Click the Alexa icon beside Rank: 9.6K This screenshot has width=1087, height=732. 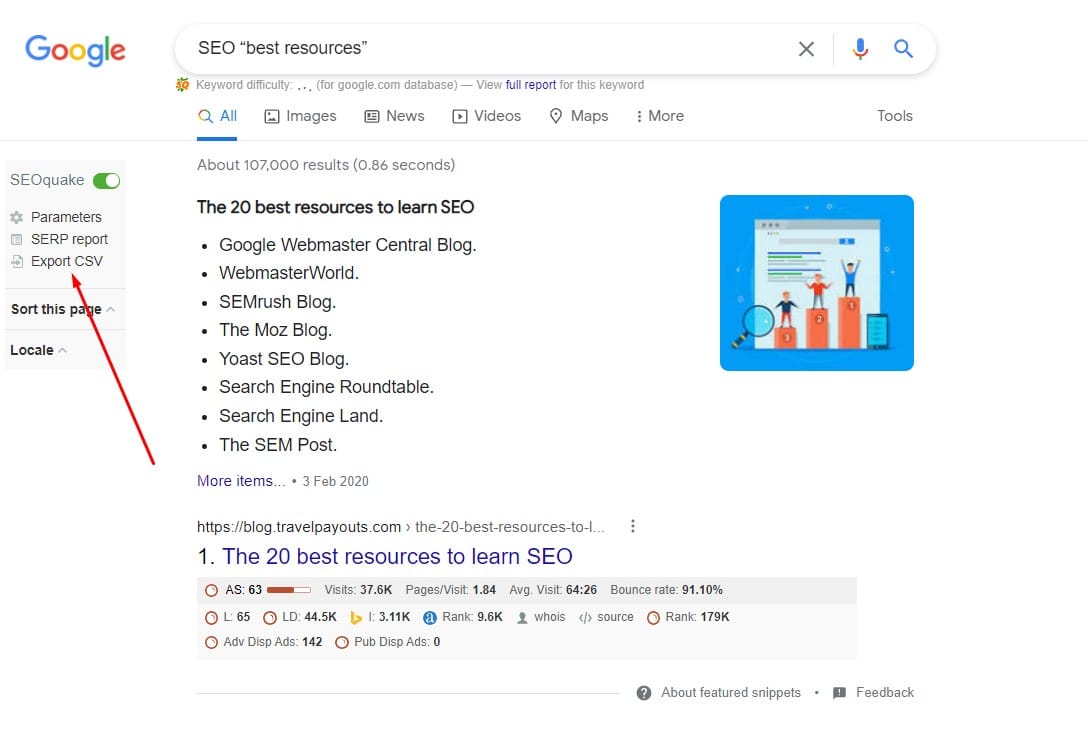click(430, 618)
